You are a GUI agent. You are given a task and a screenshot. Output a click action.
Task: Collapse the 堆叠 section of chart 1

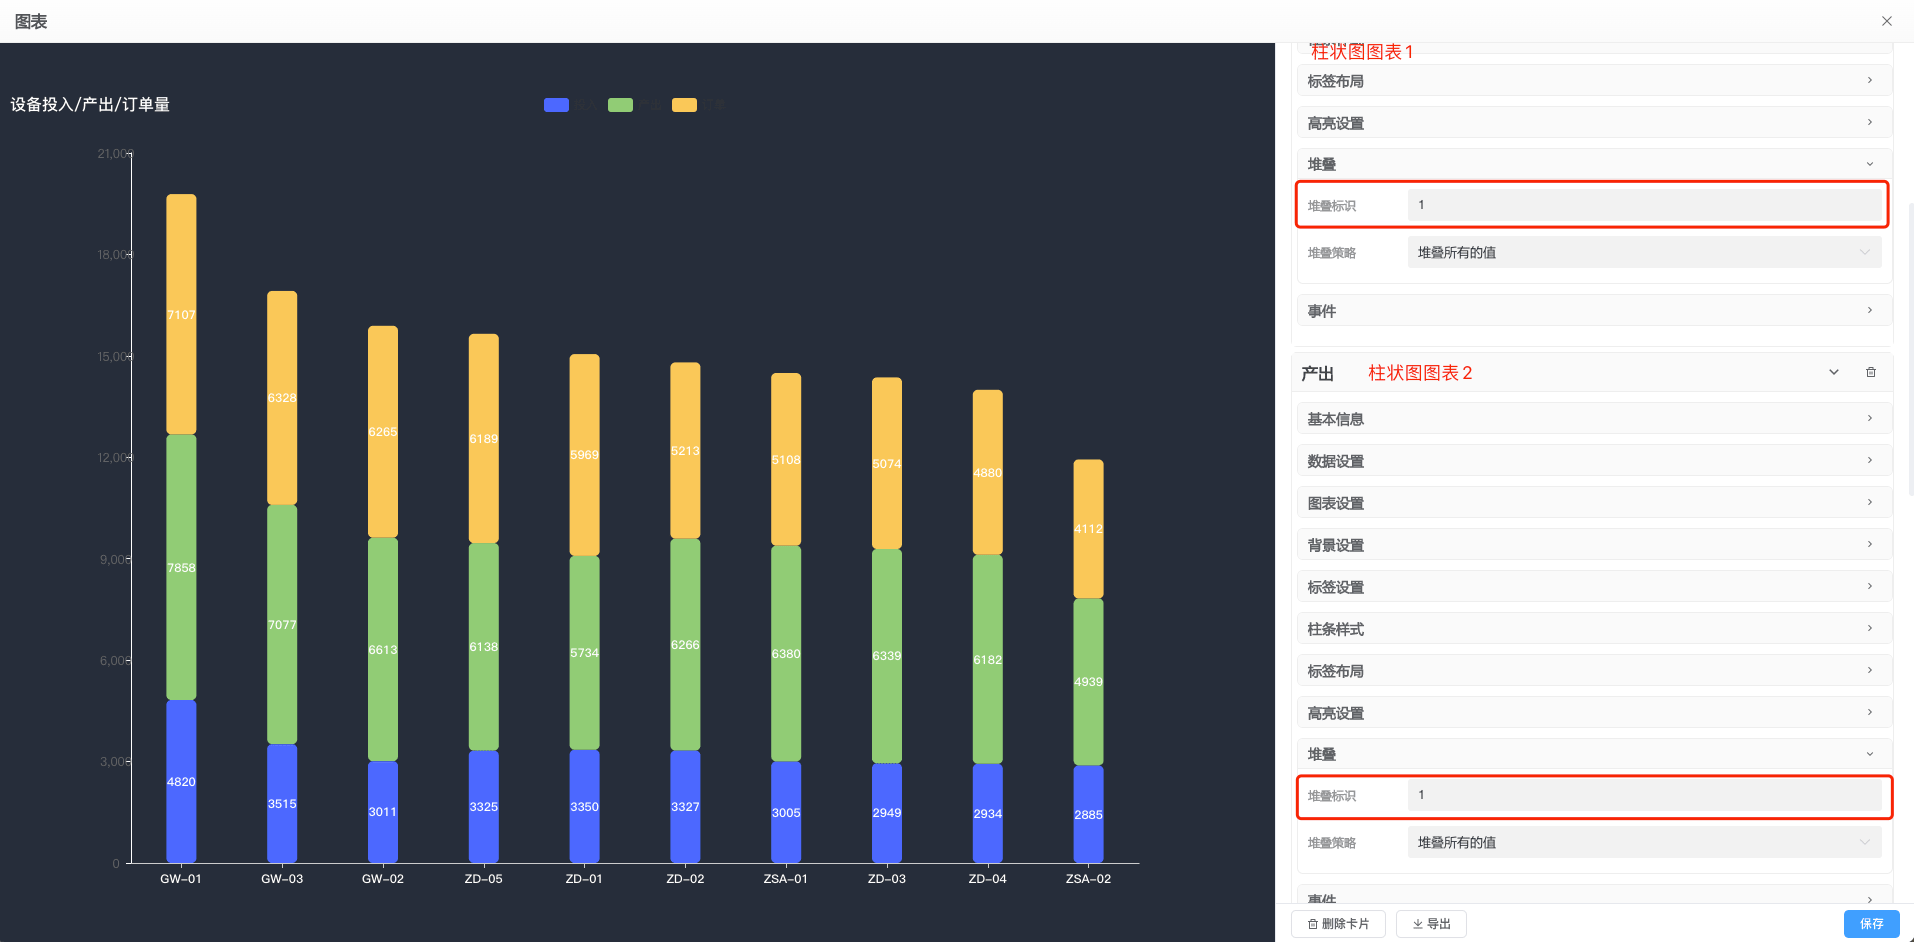[x=1868, y=163]
